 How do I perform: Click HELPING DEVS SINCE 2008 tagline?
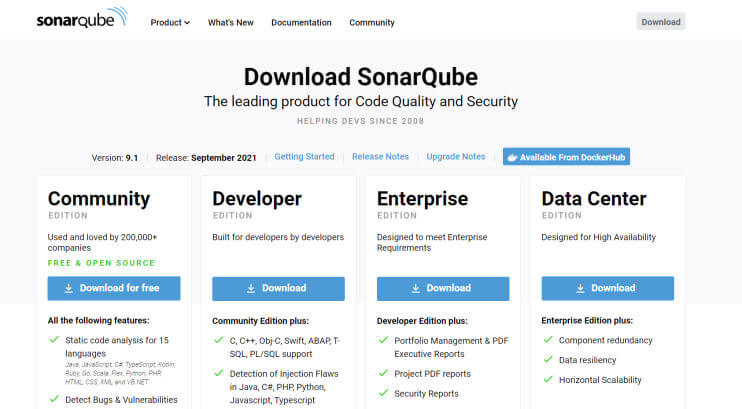(361, 121)
